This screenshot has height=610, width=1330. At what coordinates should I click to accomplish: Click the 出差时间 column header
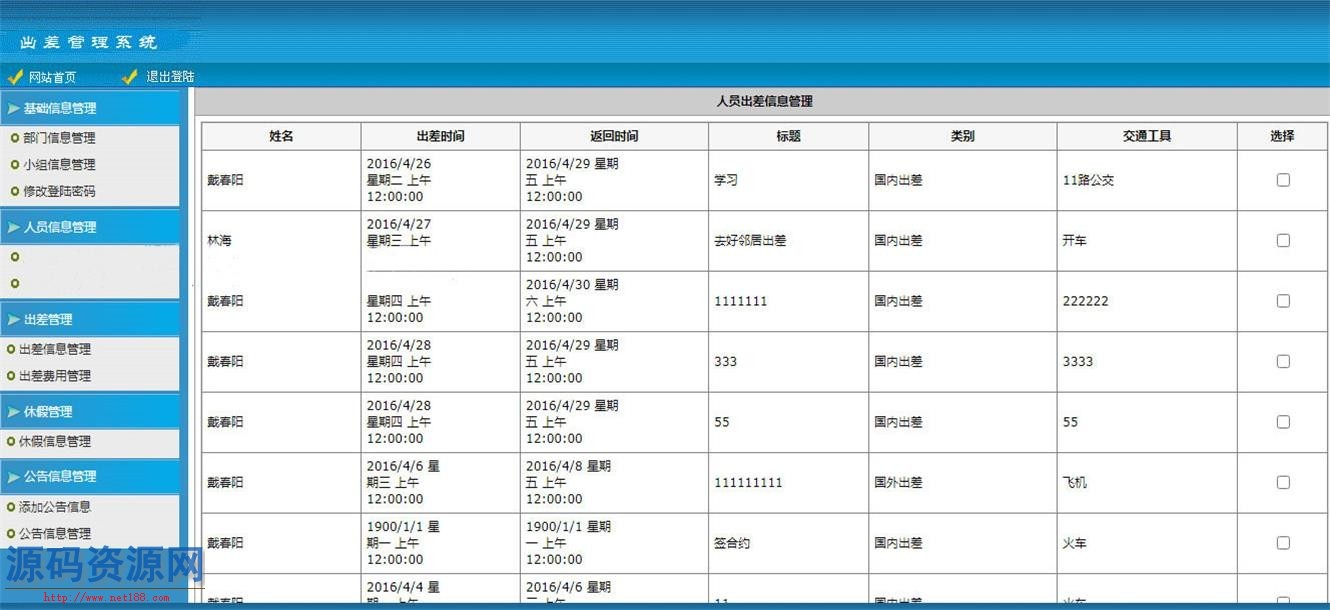(440, 136)
